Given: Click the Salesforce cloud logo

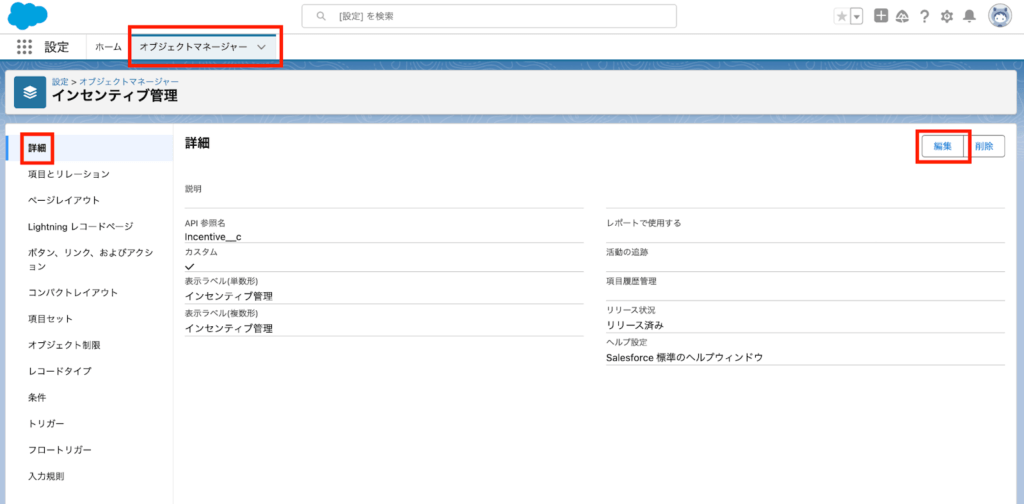Looking at the screenshot, I should pos(28,16).
